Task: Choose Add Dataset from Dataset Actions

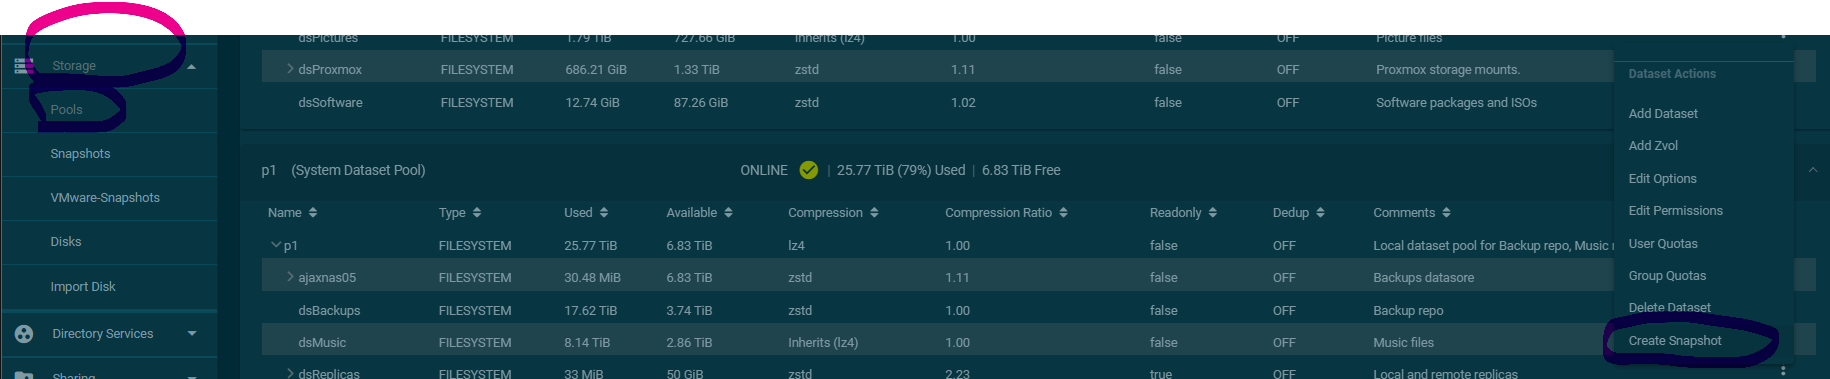Action: (x=1663, y=114)
